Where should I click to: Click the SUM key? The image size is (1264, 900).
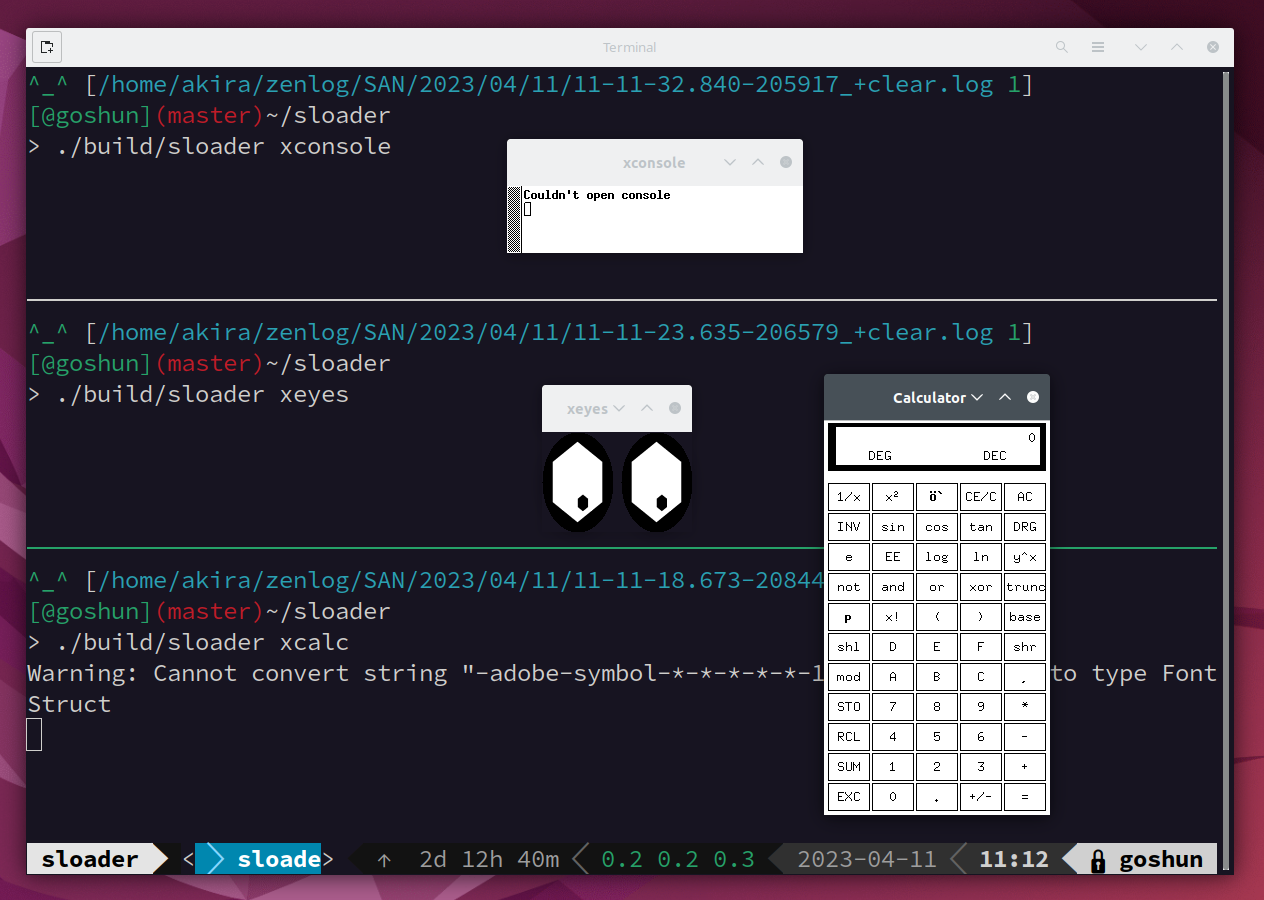click(x=849, y=767)
